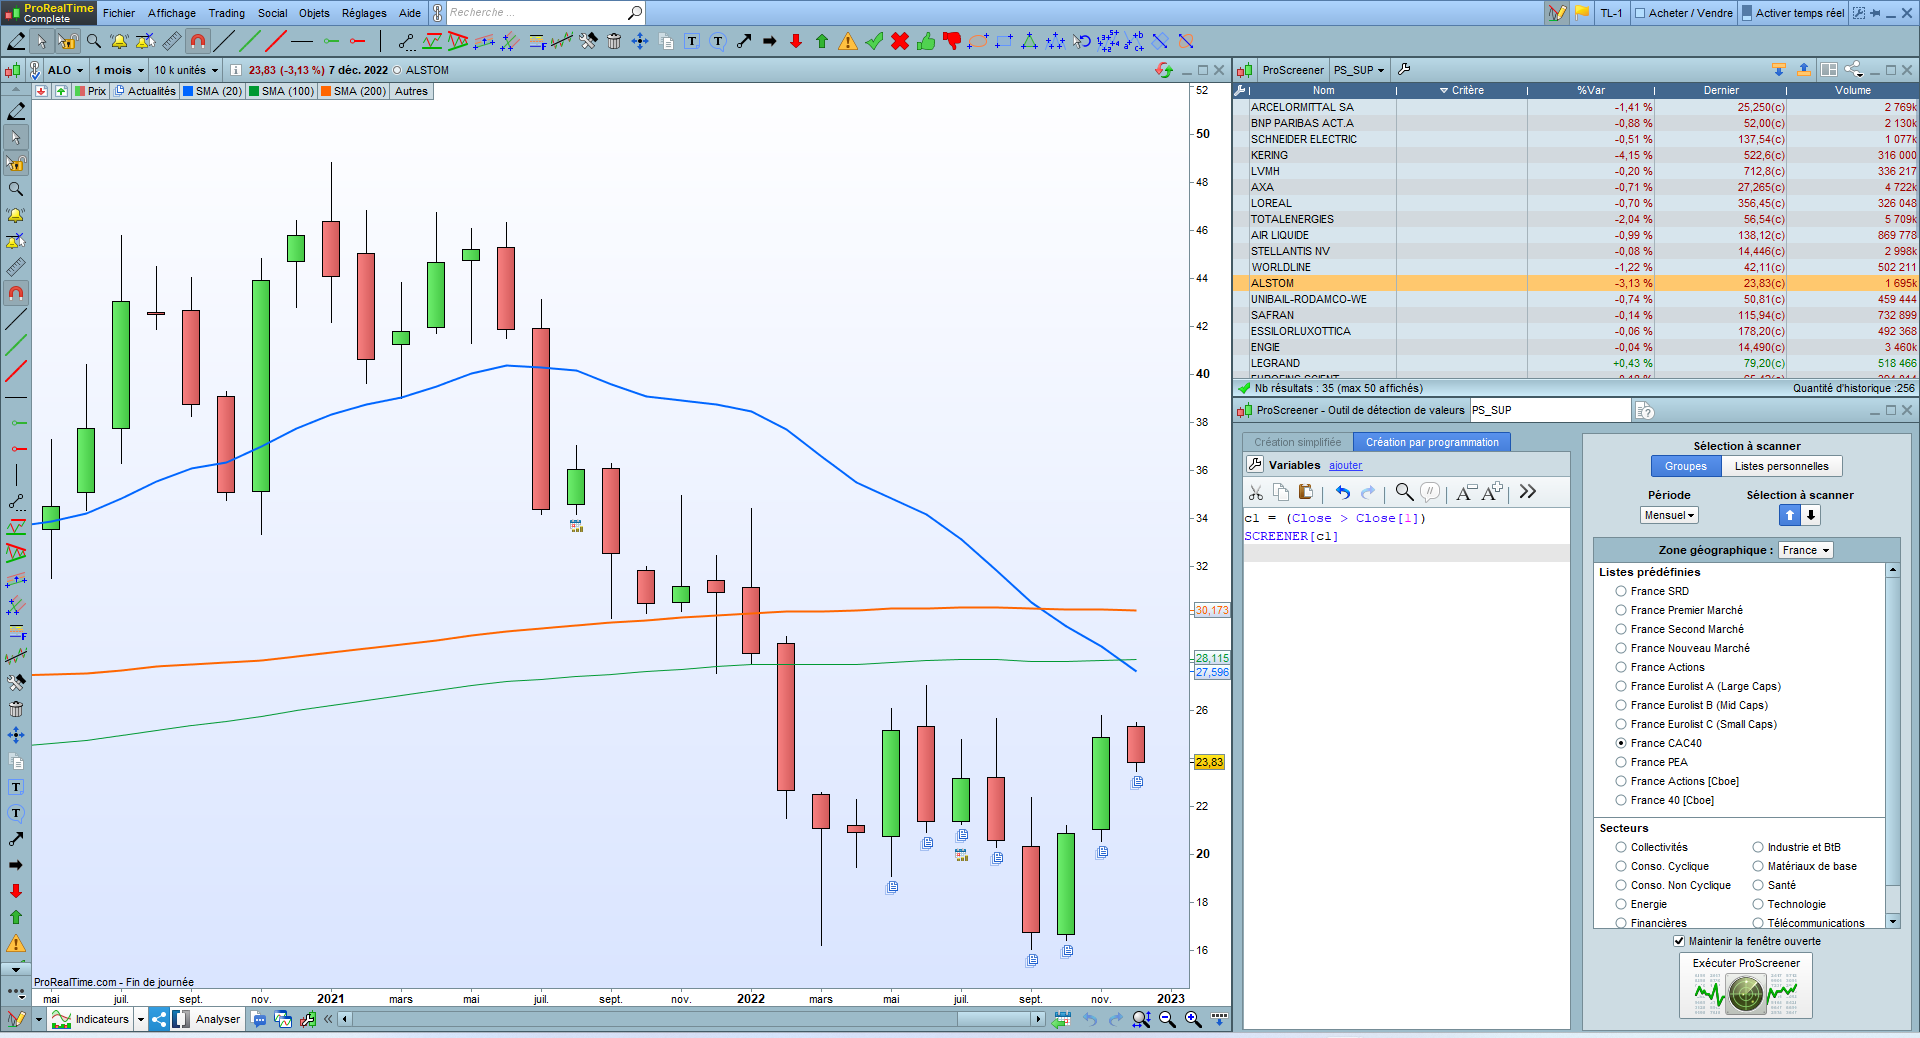Click the Analyser button
The image size is (1920, 1038).
pyautogui.click(x=208, y=1019)
